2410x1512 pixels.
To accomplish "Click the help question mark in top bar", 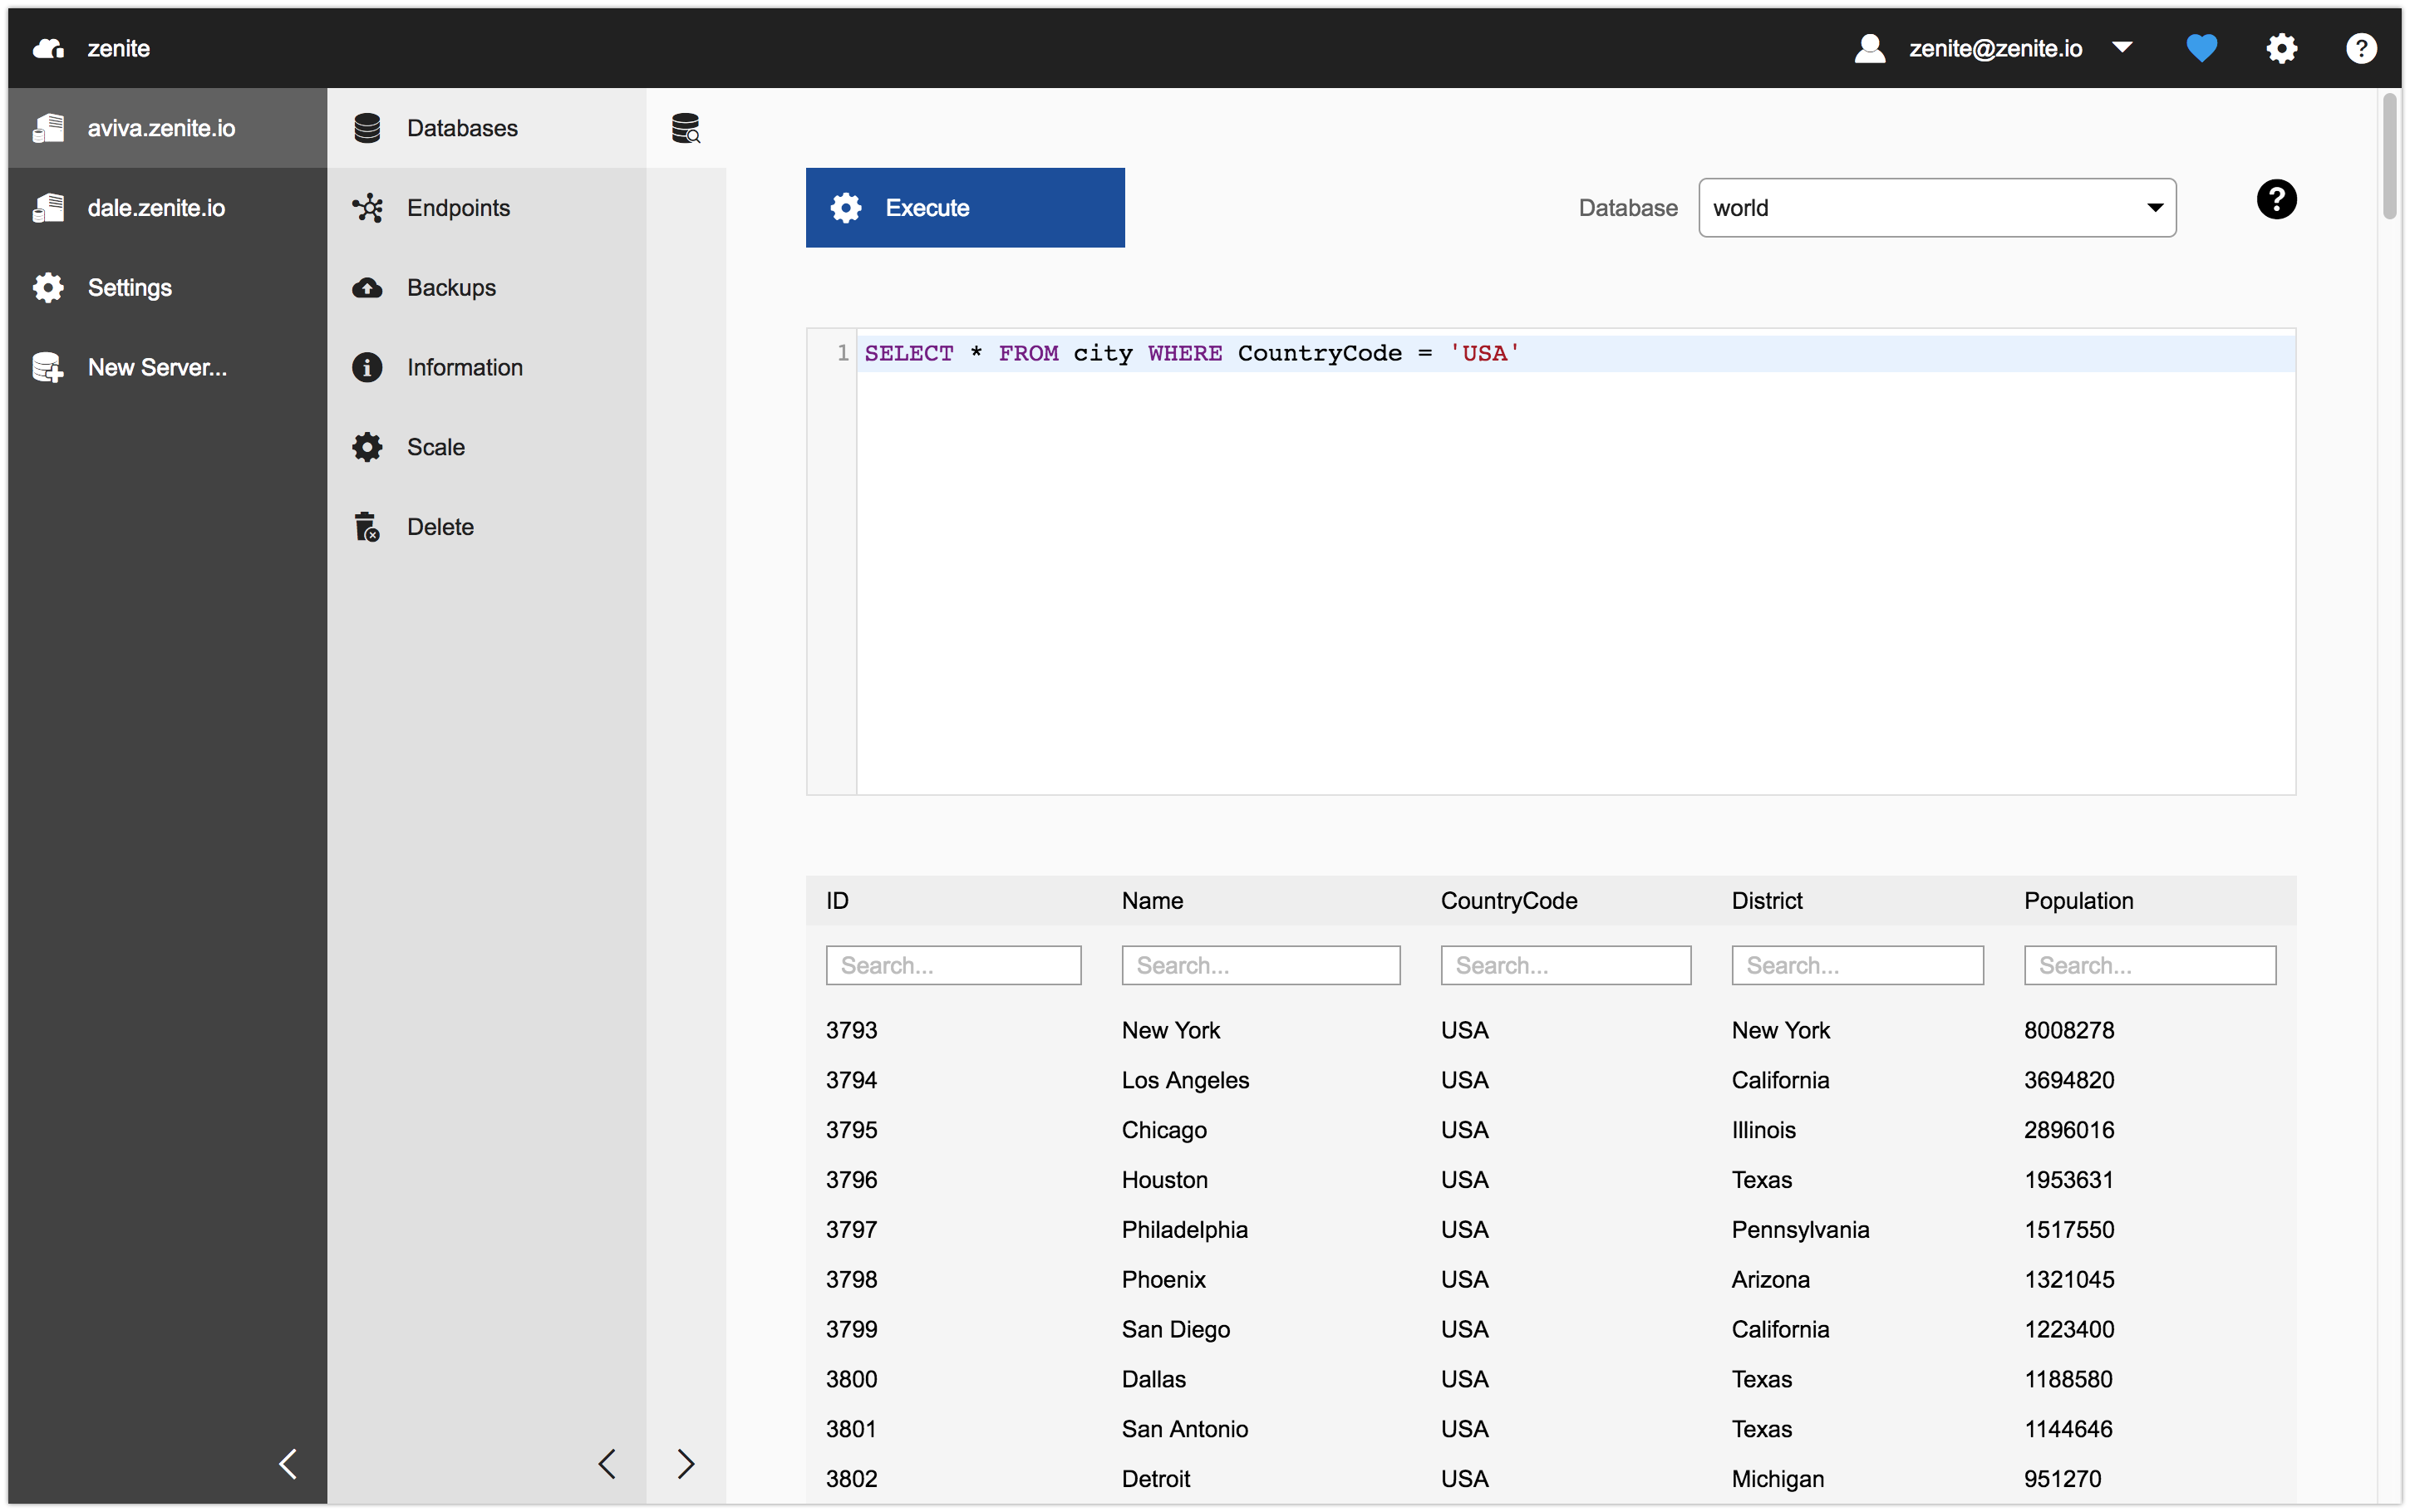I will [2361, 48].
